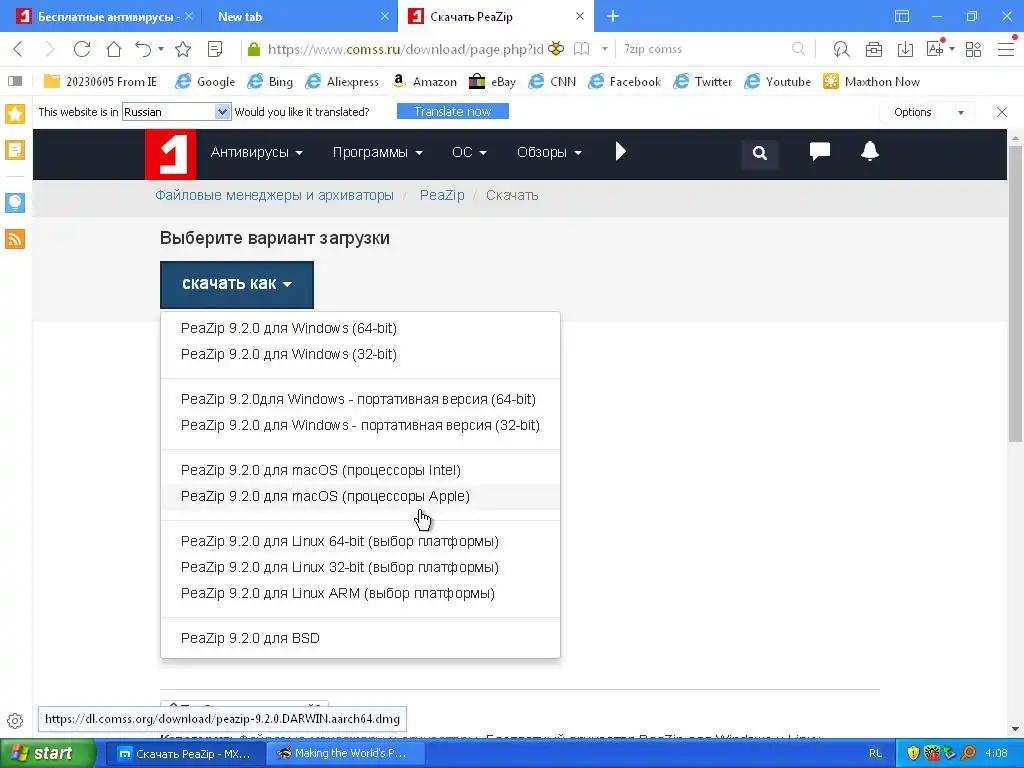The height and width of the screenshot is (768, 1024).
Task: Click the Comss red logo
Action: click(170, 154)
